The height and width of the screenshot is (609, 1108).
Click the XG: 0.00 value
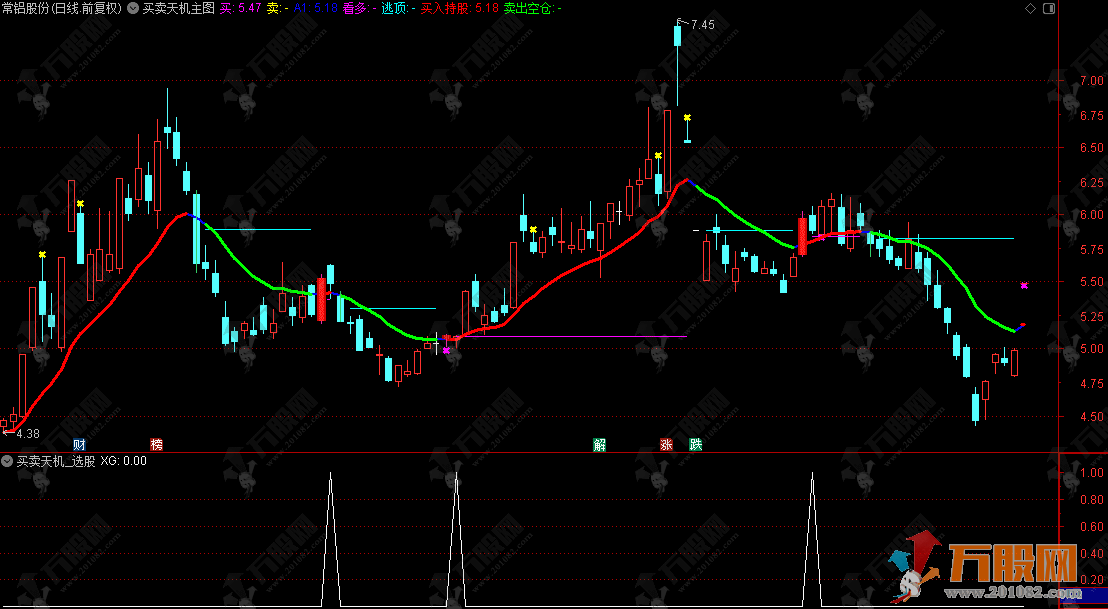tap(124, 461)
